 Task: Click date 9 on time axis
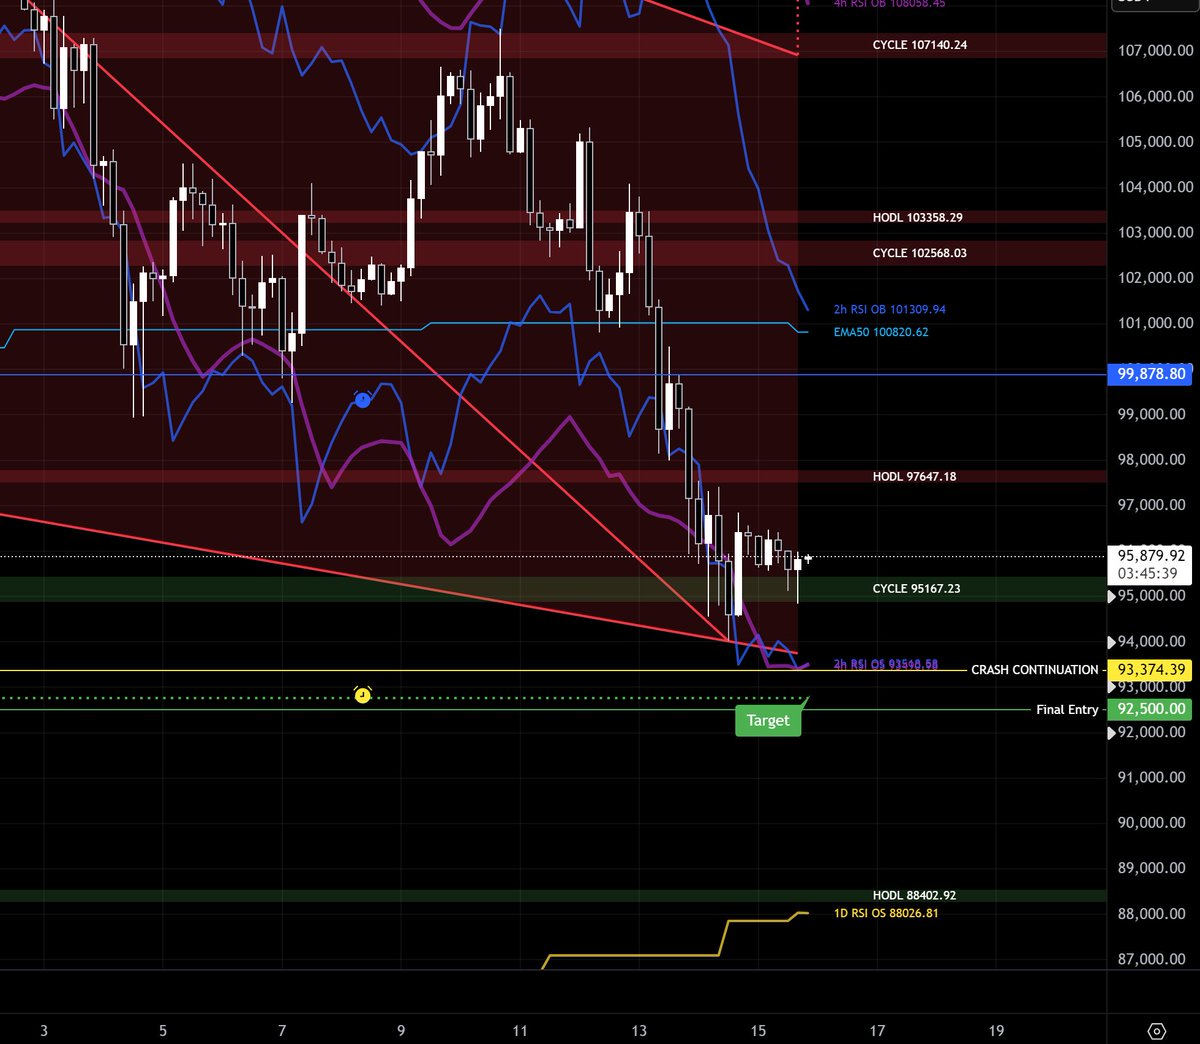pyautogui.click(x=401, y=1030)
